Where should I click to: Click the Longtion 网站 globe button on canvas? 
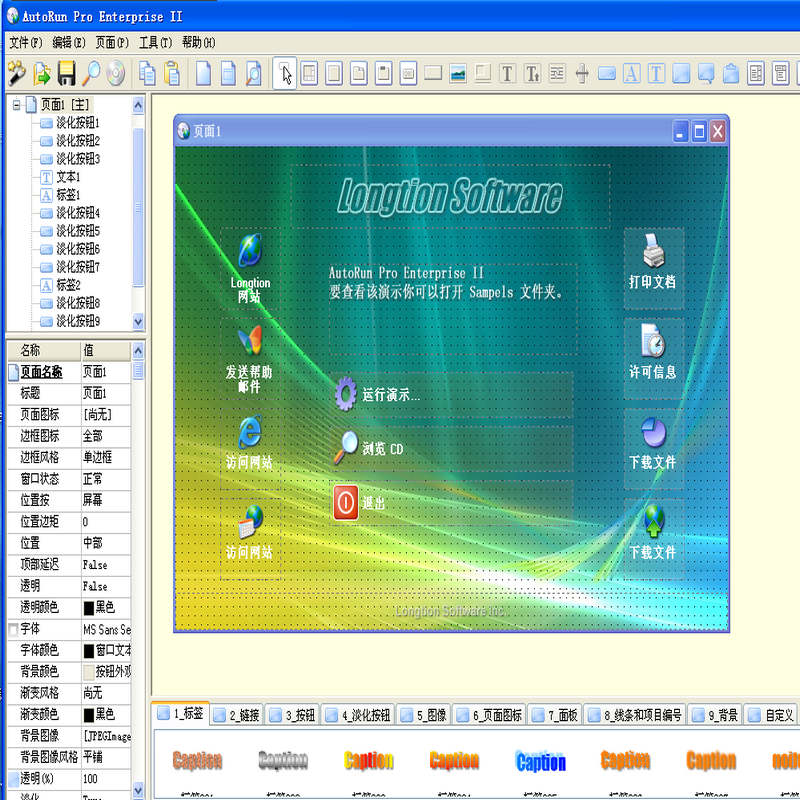(249, 268)
